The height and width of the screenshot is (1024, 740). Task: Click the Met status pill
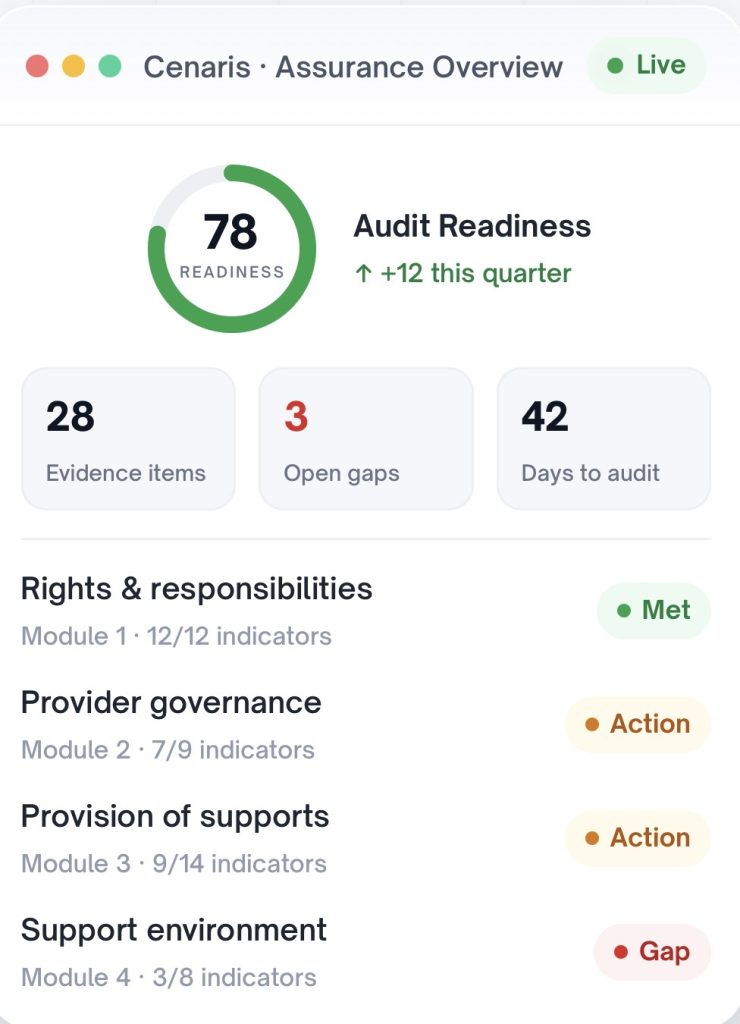(654, 611)
